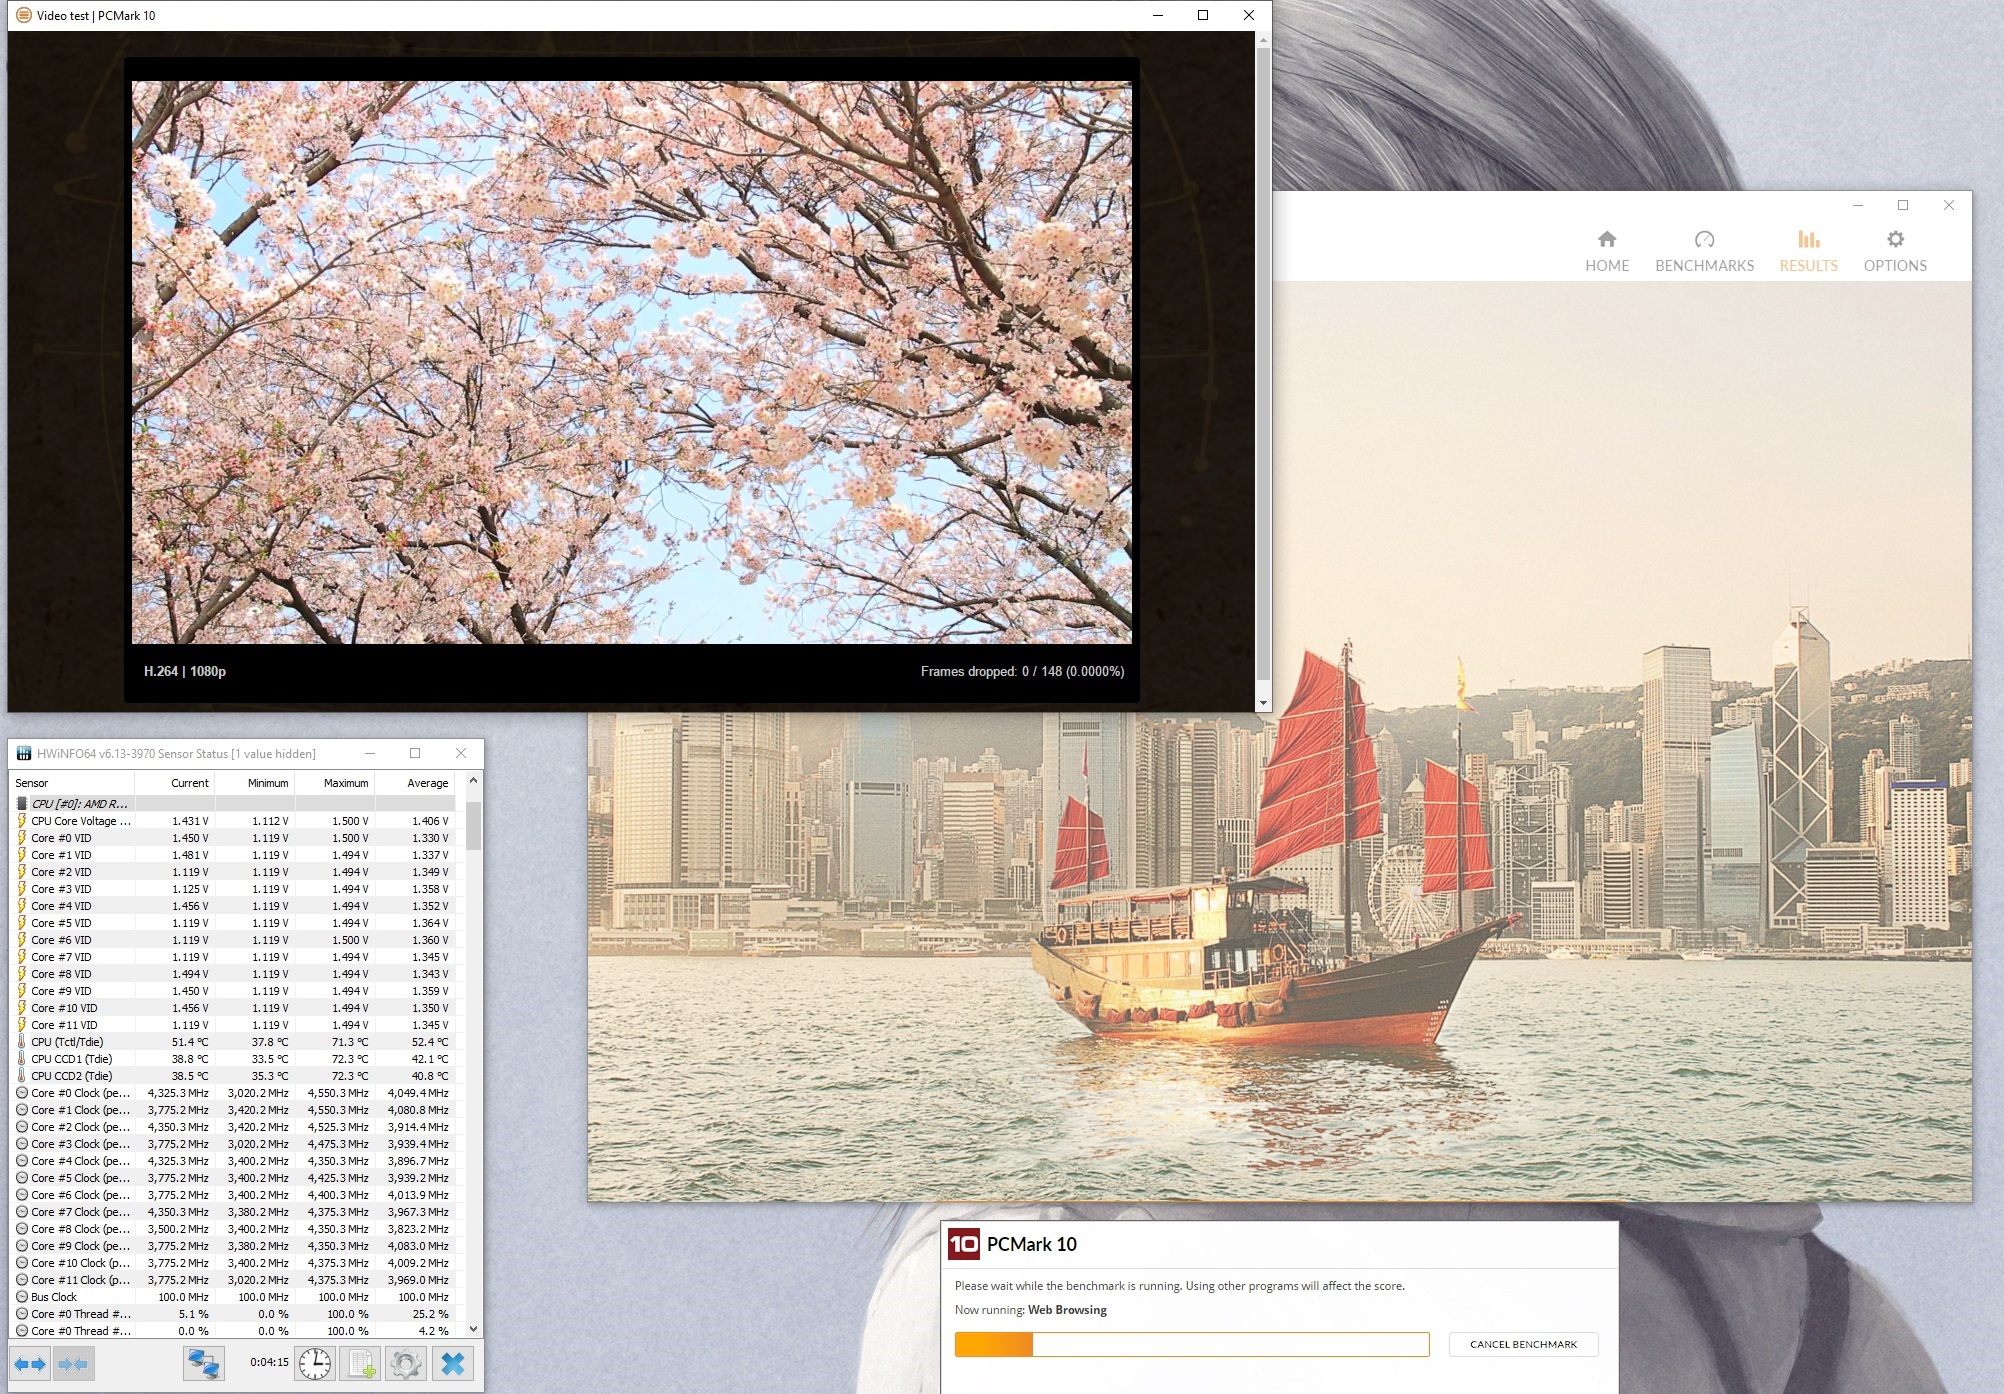Open the OPTIONS gear in PCMark

coord(1894,251)
